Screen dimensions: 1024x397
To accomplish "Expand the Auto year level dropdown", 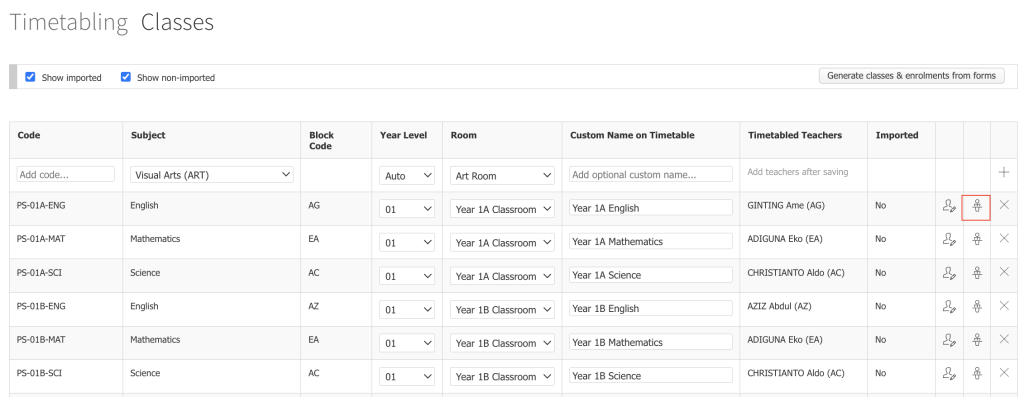I will (407, 176).
